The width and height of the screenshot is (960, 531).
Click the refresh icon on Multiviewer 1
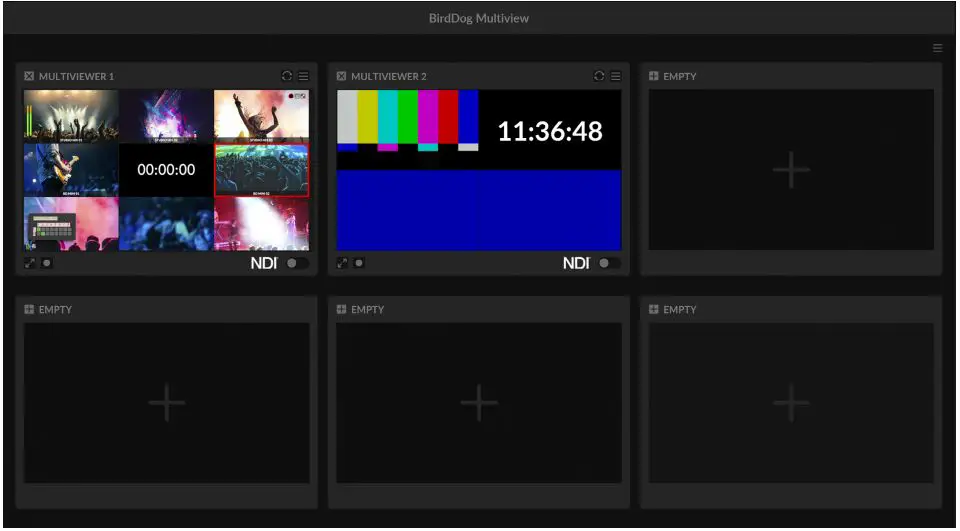click(287, 76)
